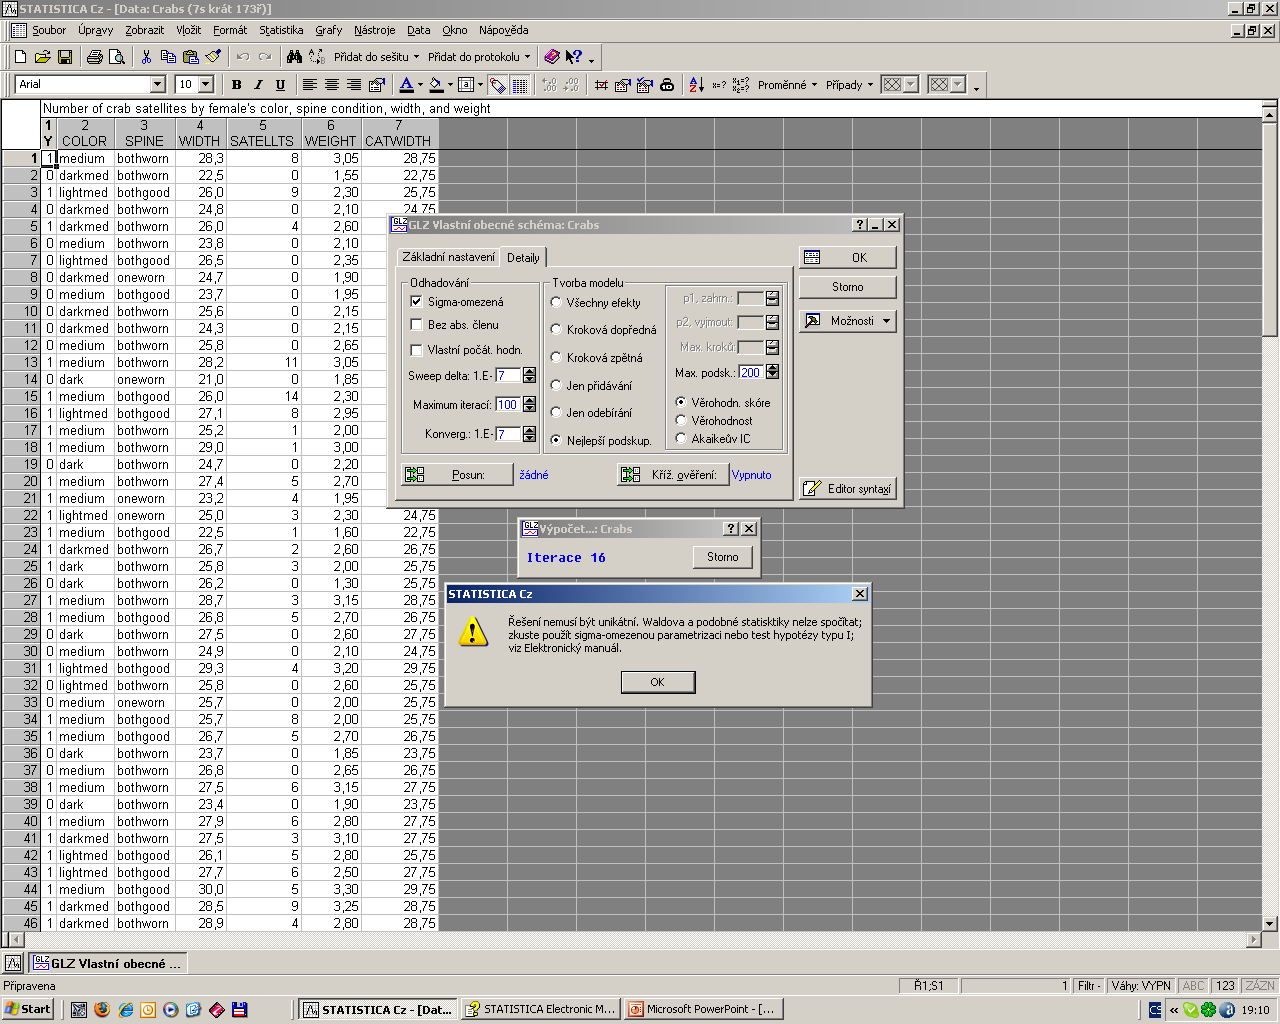Create a new document via New icon
Screen dimensions: 1280x1024
20,57
